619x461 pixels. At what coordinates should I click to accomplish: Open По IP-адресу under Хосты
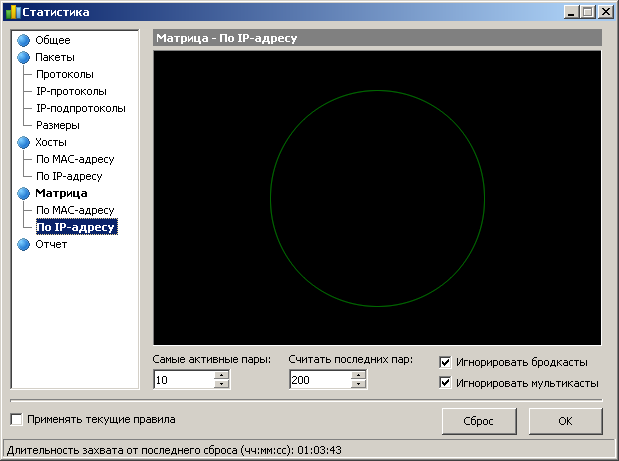[x=69, y=176]
